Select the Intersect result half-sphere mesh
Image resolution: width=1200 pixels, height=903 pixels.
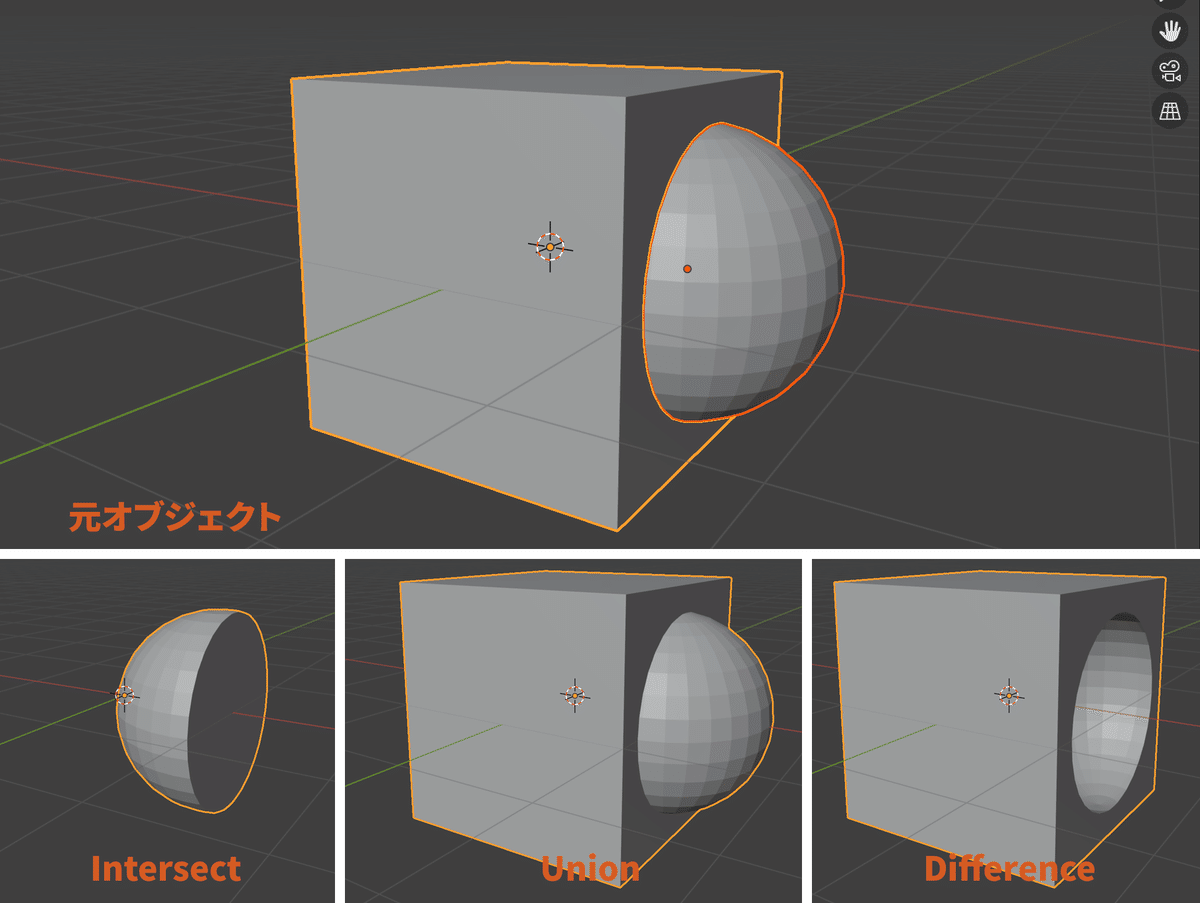click(x=192, y=711)
